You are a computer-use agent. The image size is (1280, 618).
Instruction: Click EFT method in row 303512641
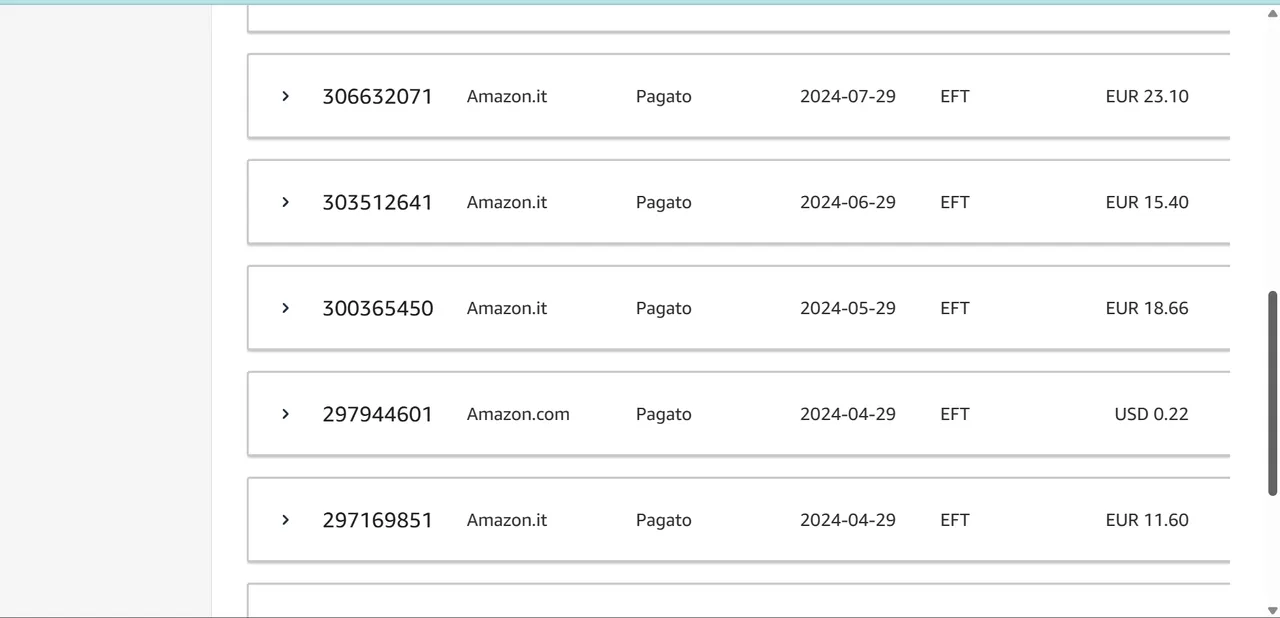[x=955, y=202]
